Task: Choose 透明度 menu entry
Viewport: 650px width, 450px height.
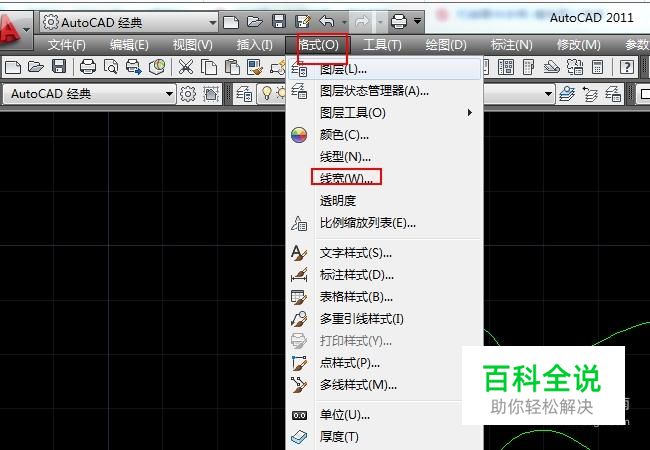Action: (x=385, y=201)
